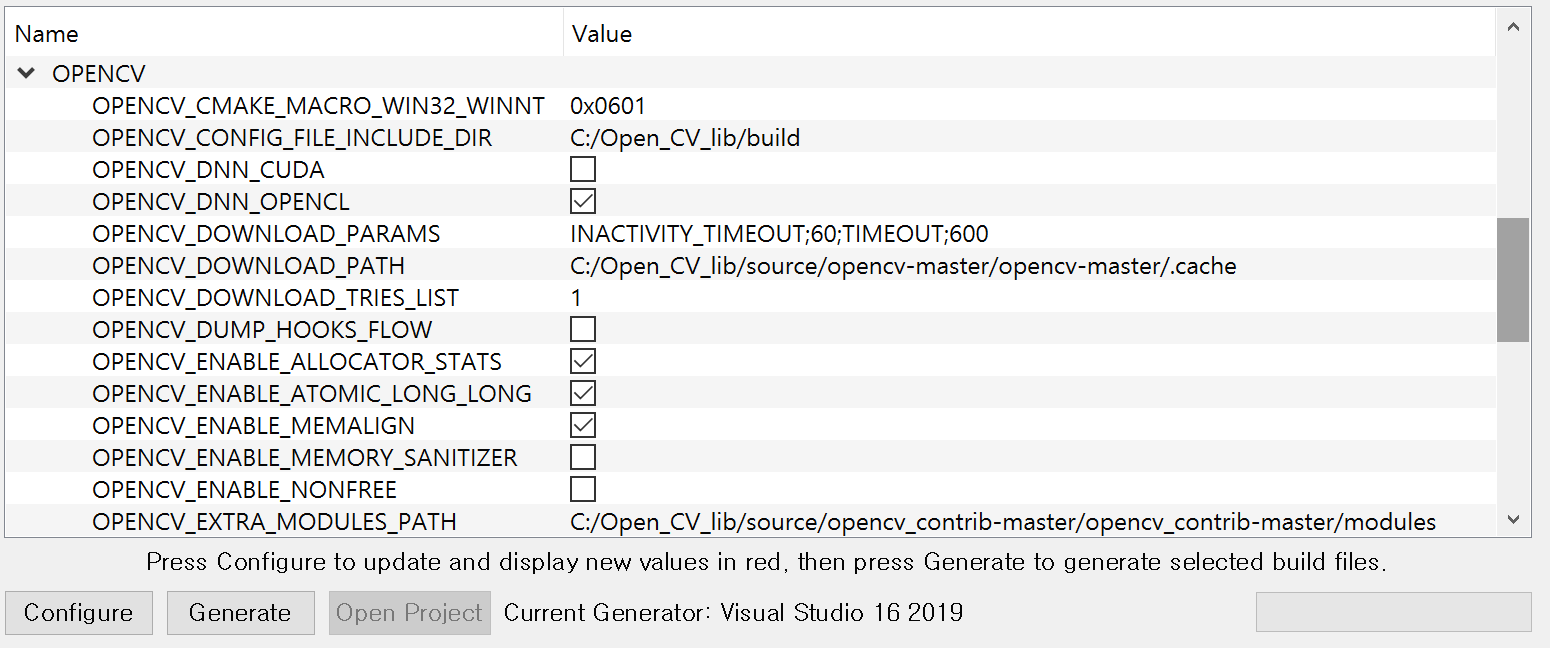Disable OPENCV_ENABLE_ALLOCATOR_STATS checkbox
1550x648 pixels.
tap(583, 361)
